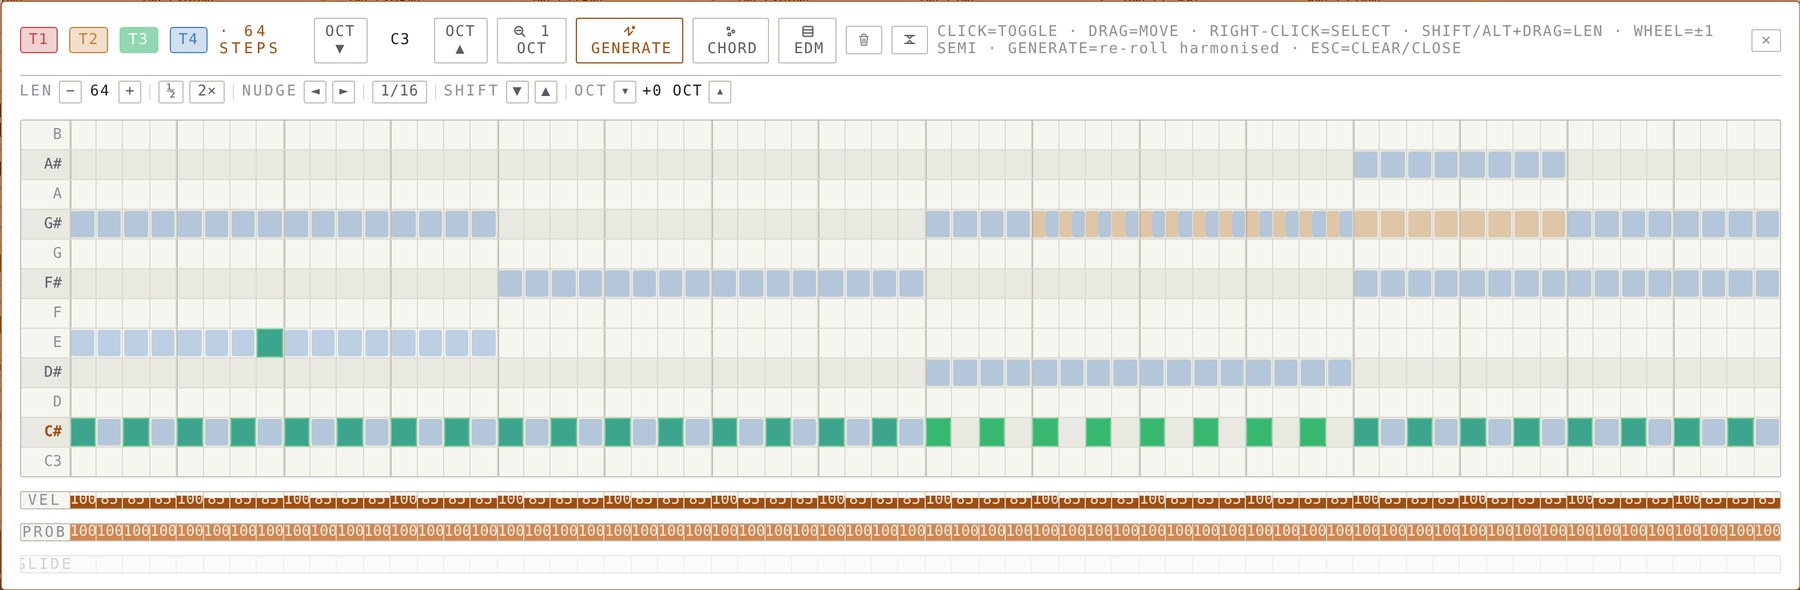This screenshot has width=1800, height=590.
Task: Nudge the pattern left with the ◄ arrow
Action: pos(315,91)
